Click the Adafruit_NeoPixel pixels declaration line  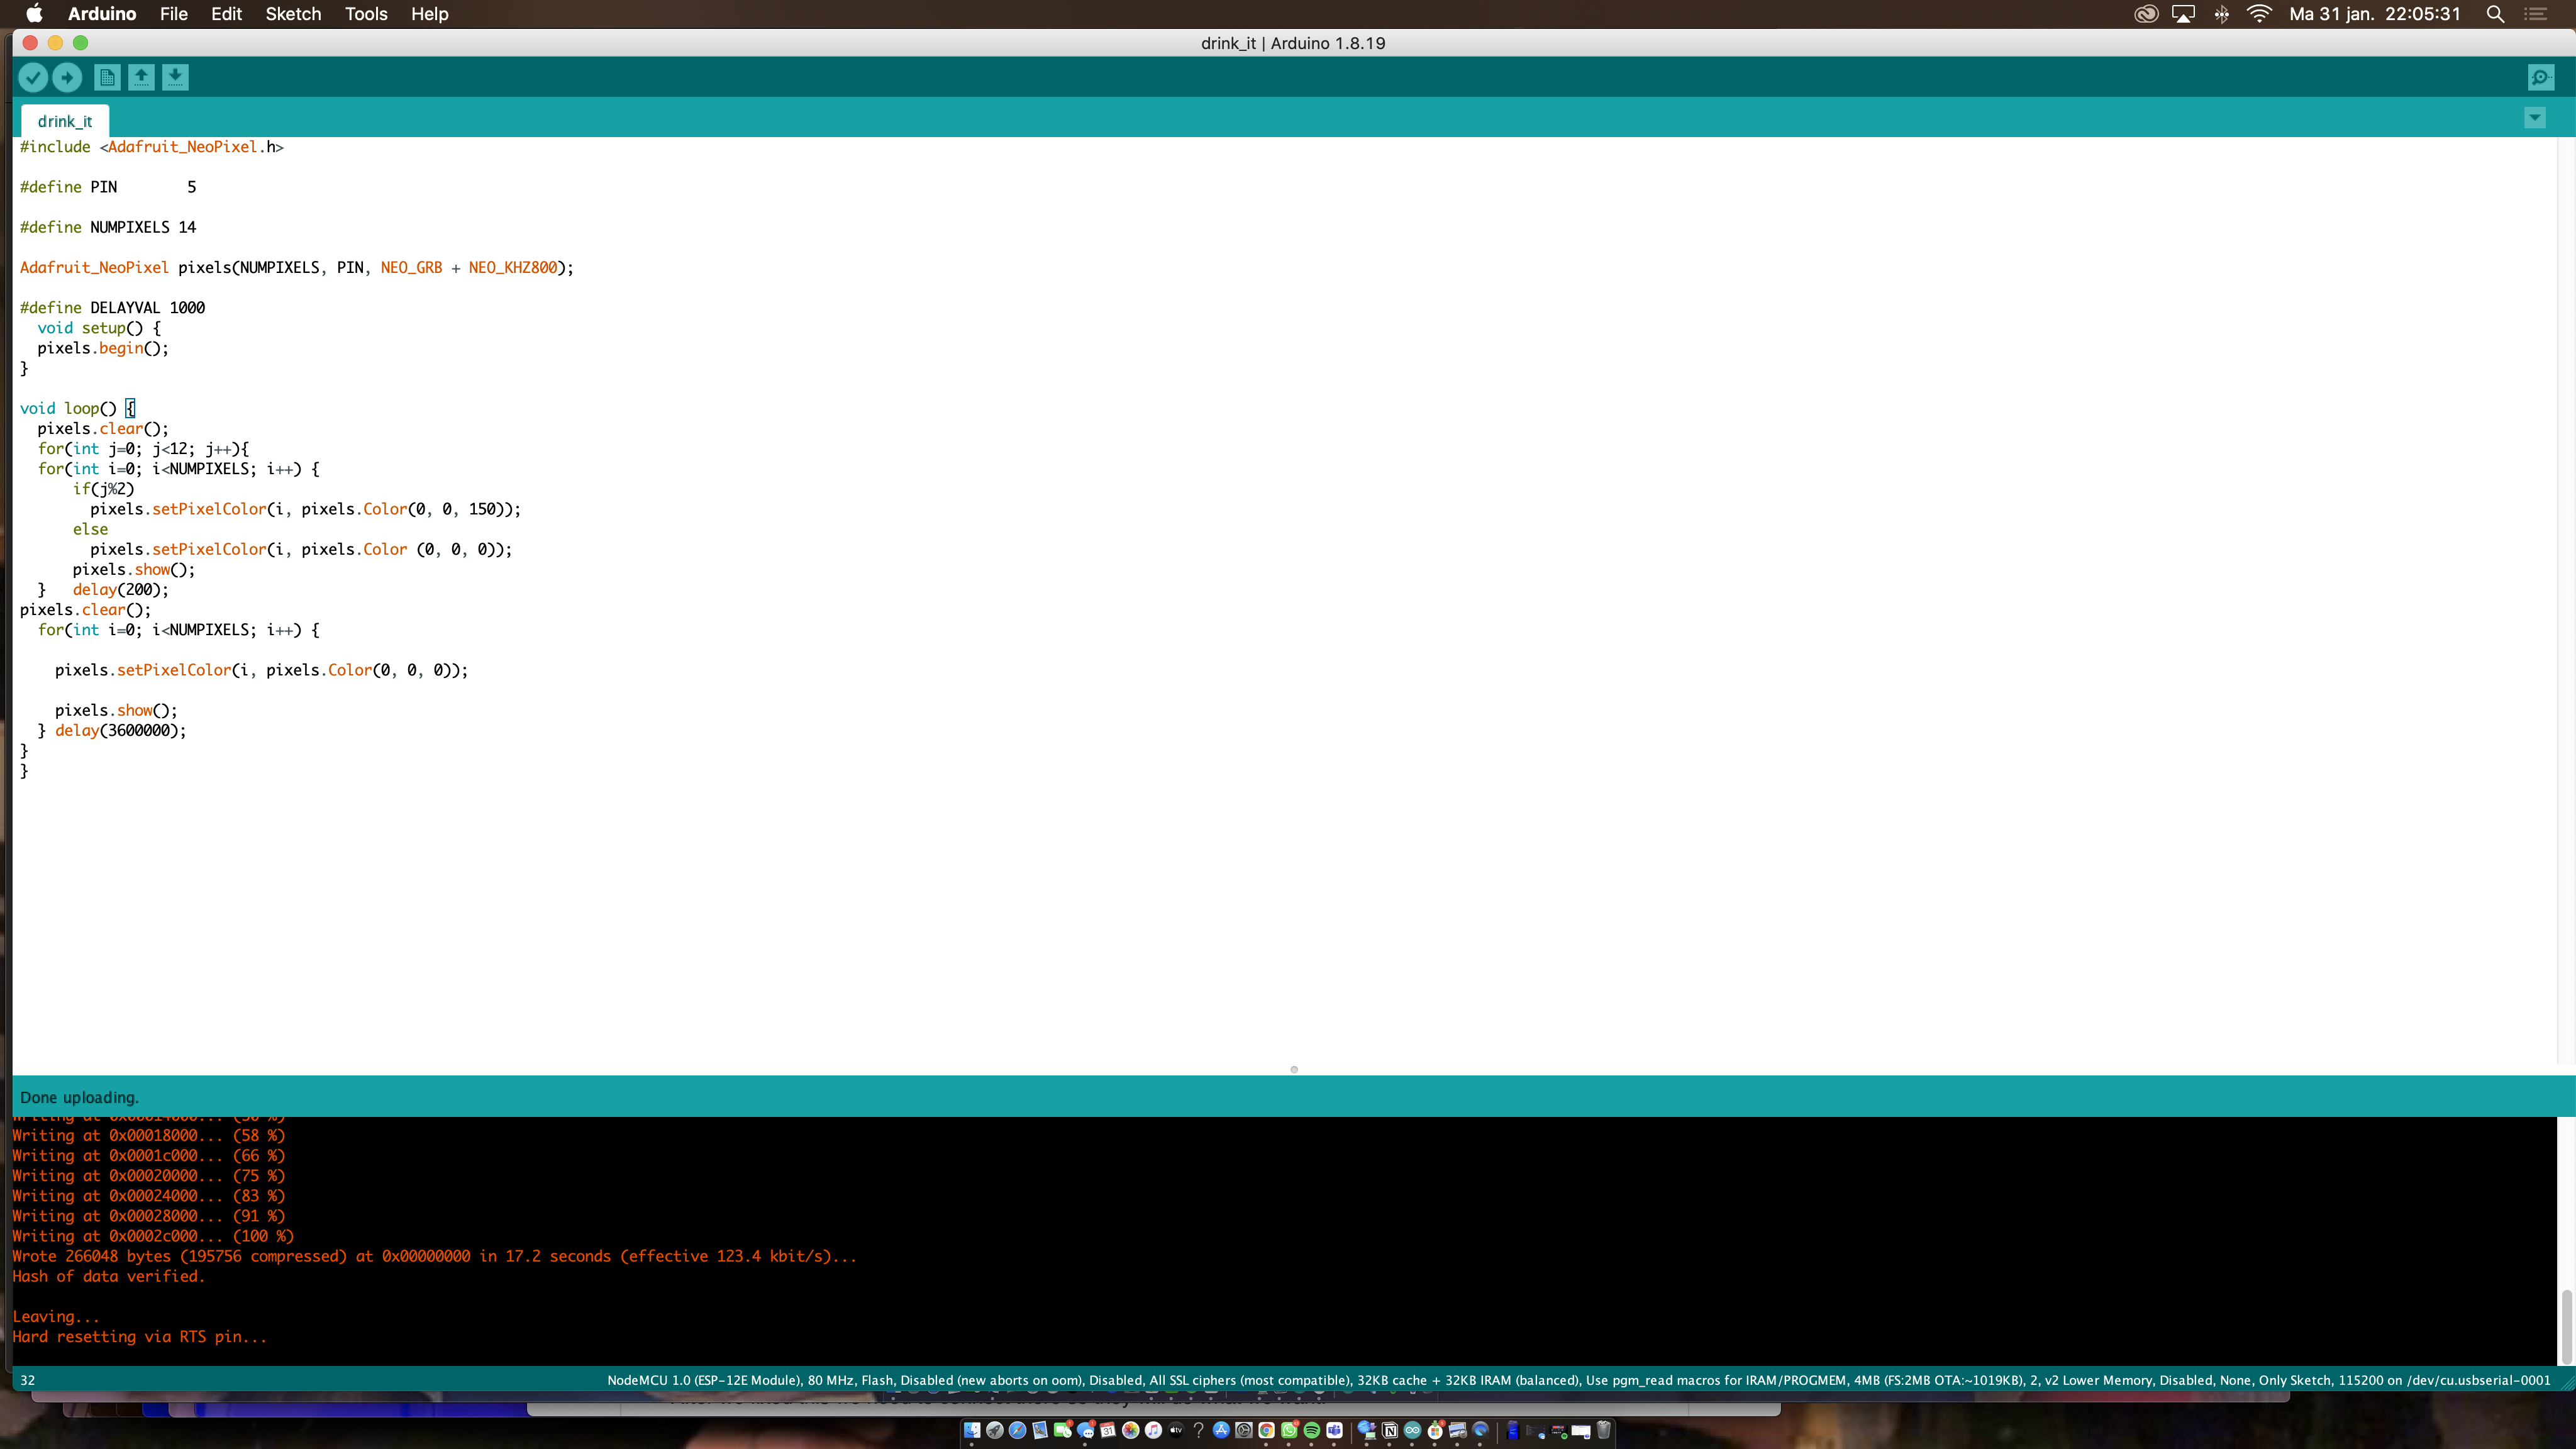point(297,268)
